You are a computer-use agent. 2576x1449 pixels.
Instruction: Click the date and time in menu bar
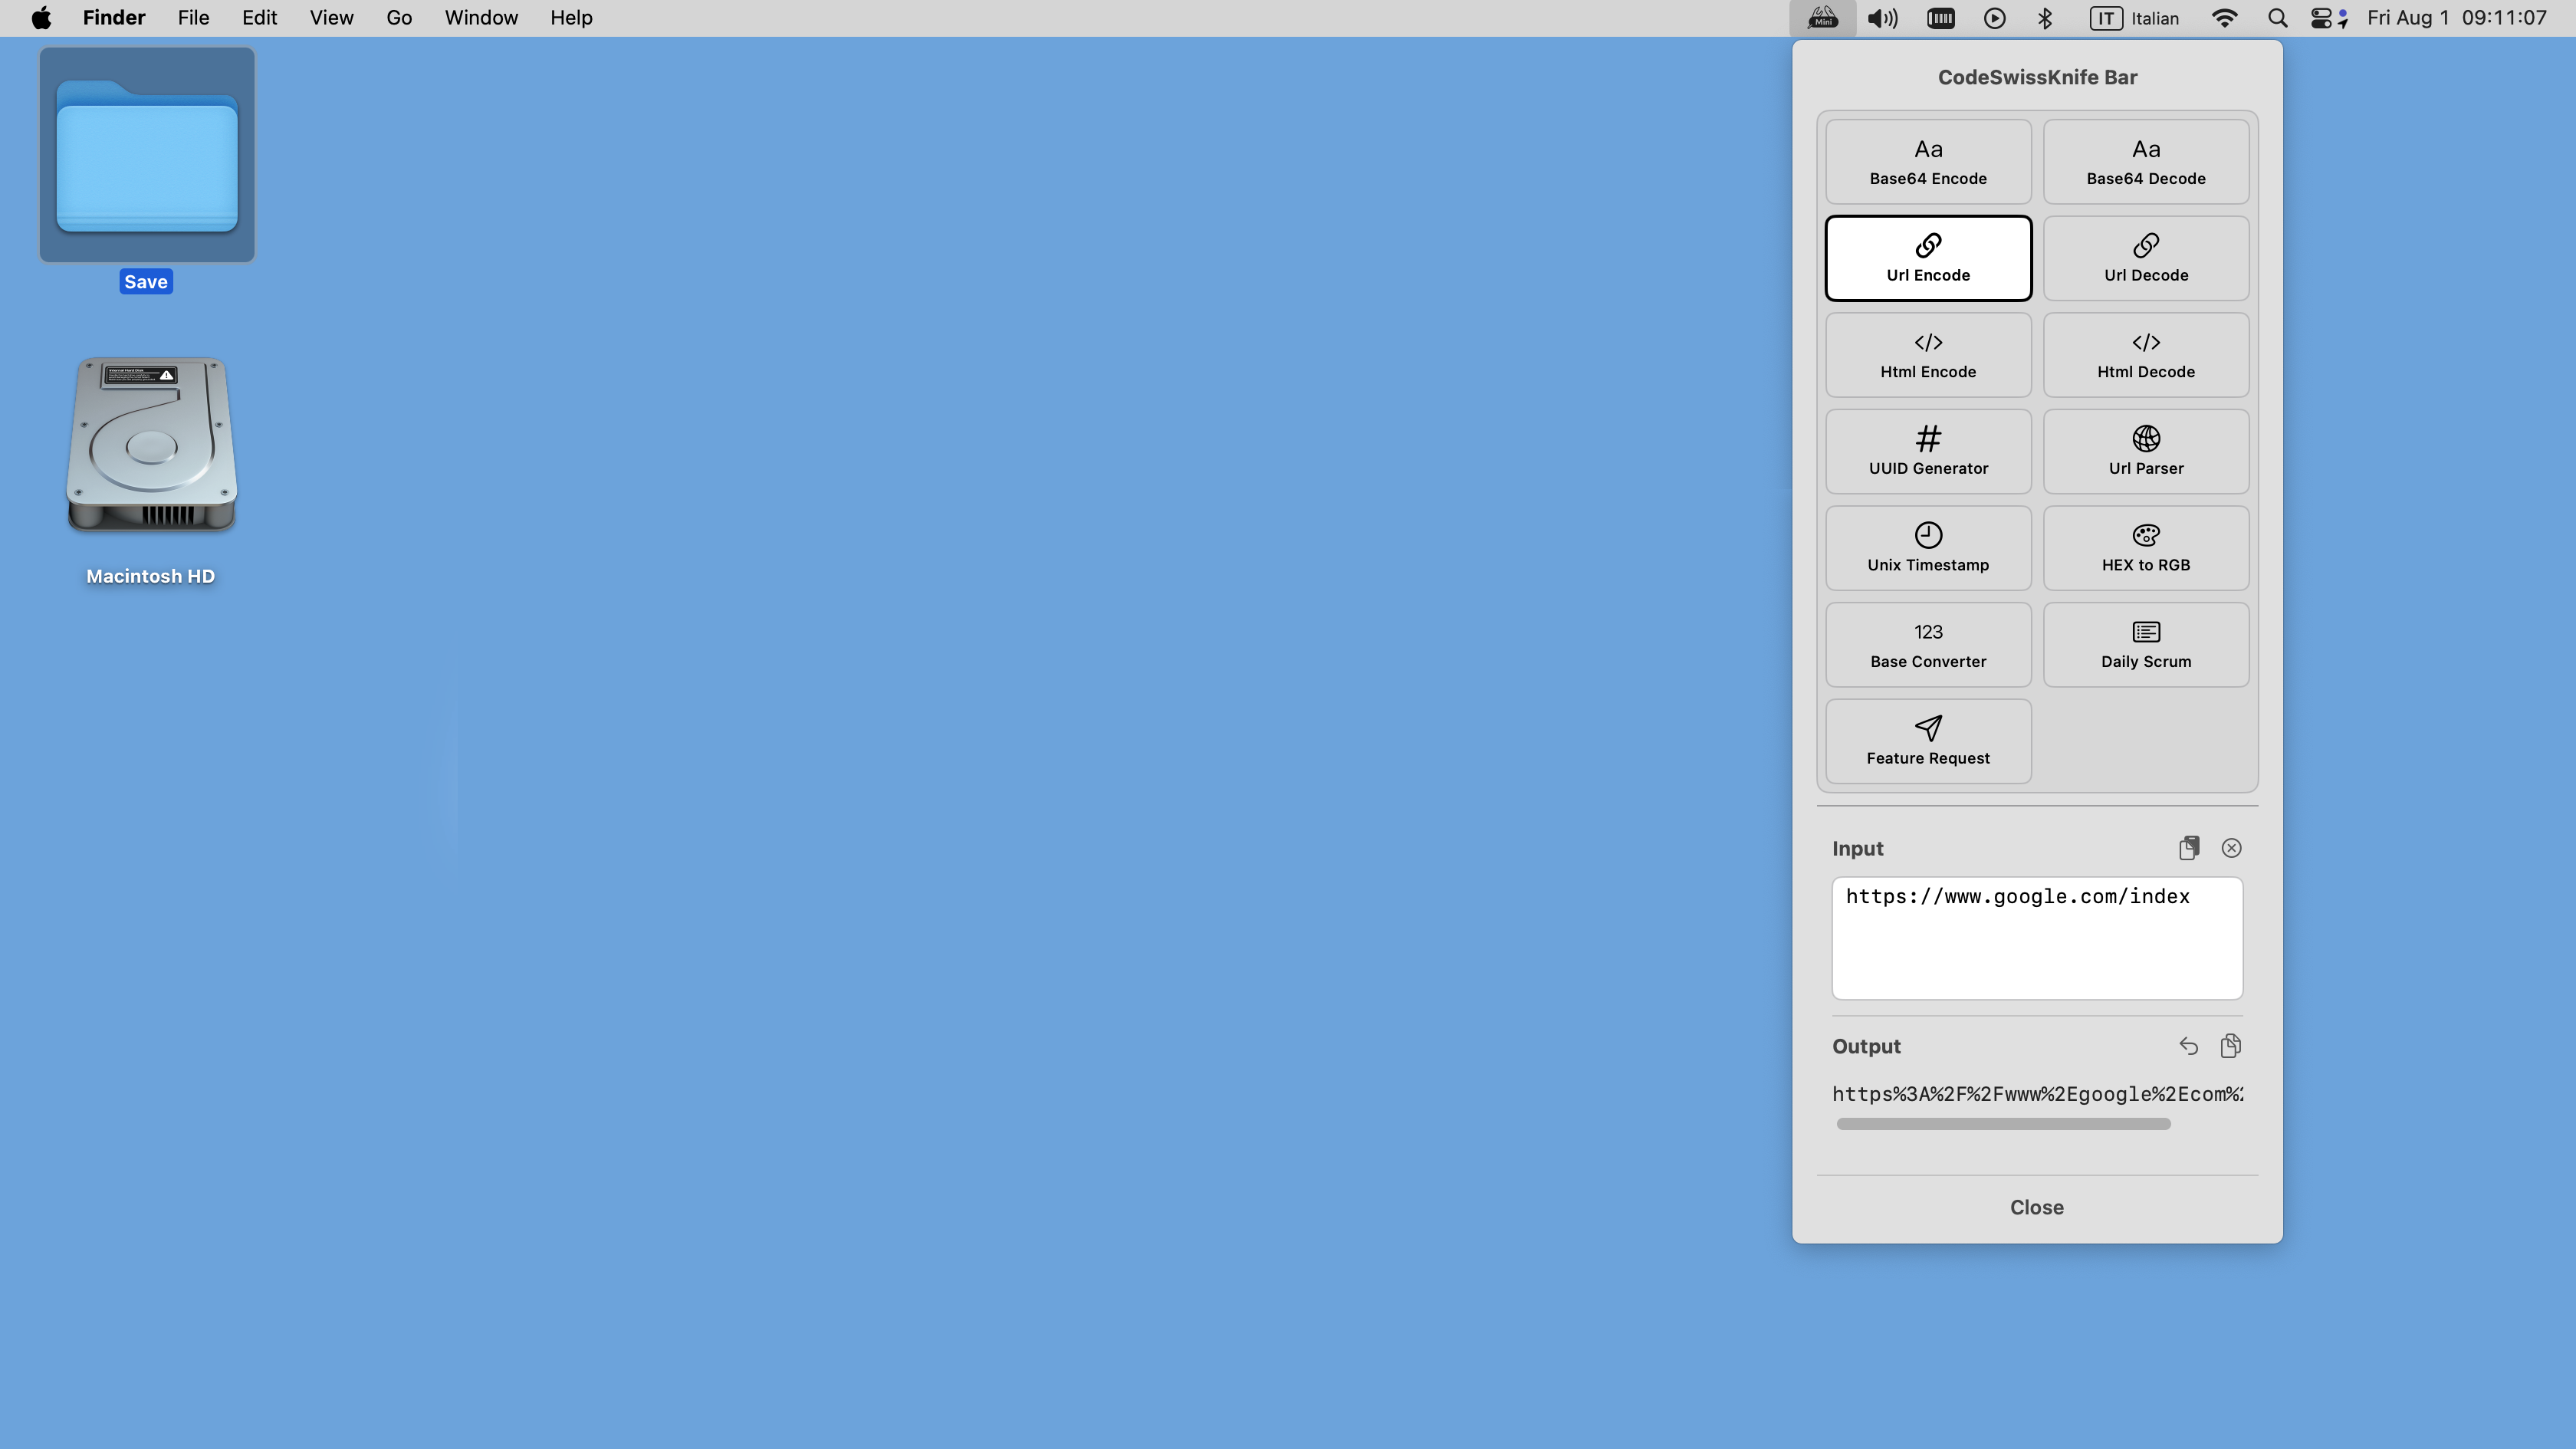tap(2456, 18)
